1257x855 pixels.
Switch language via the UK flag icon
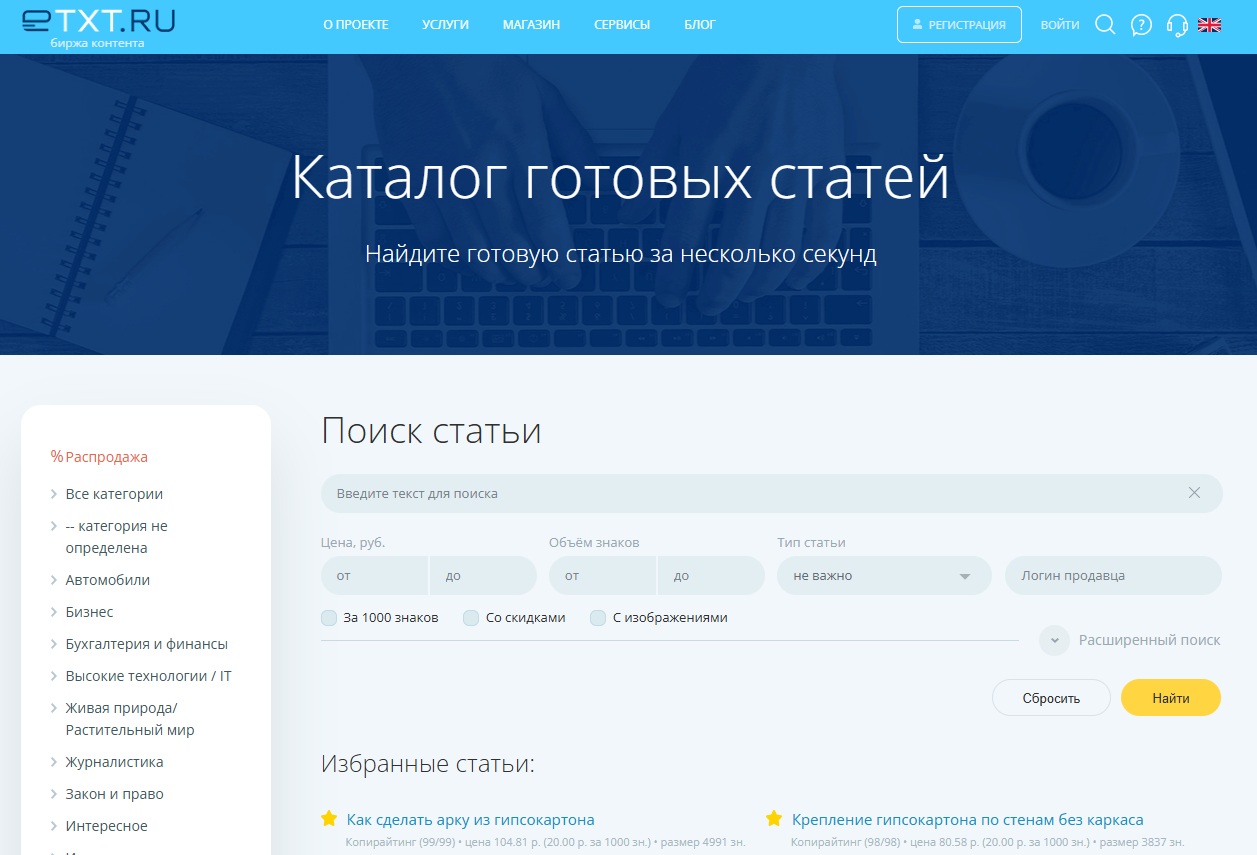coord(1209,25)
